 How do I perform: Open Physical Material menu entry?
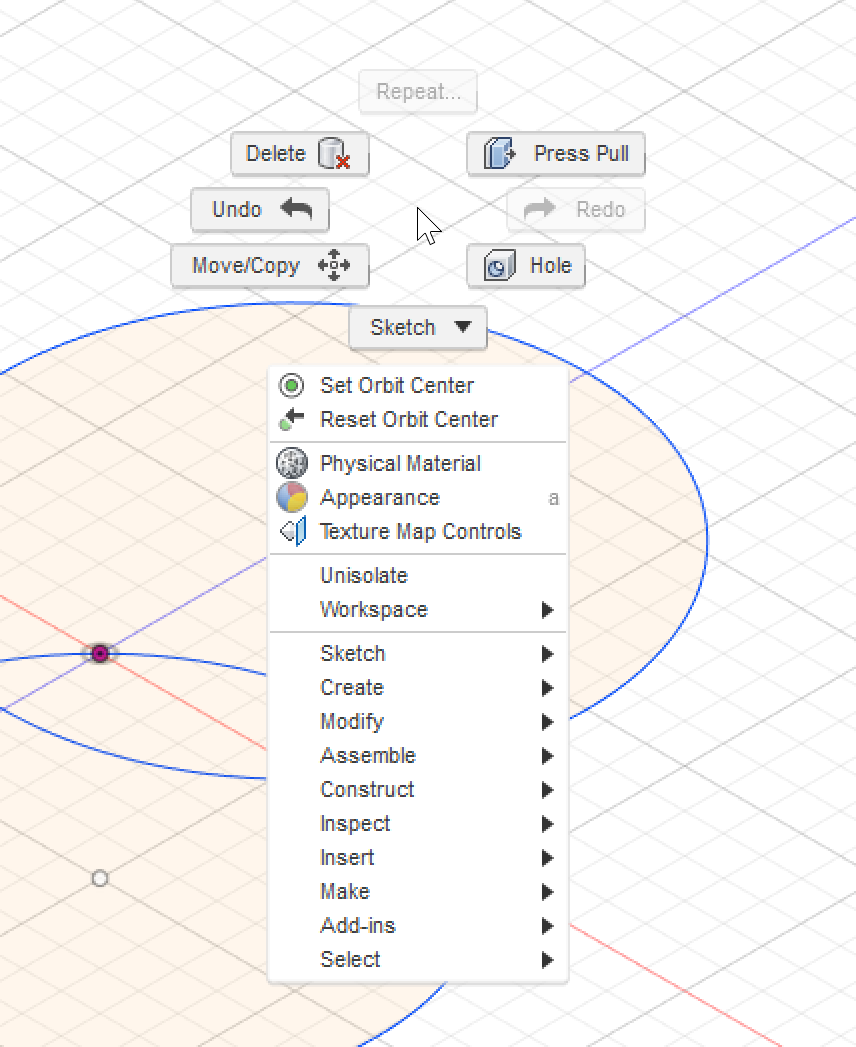[418, 463]
